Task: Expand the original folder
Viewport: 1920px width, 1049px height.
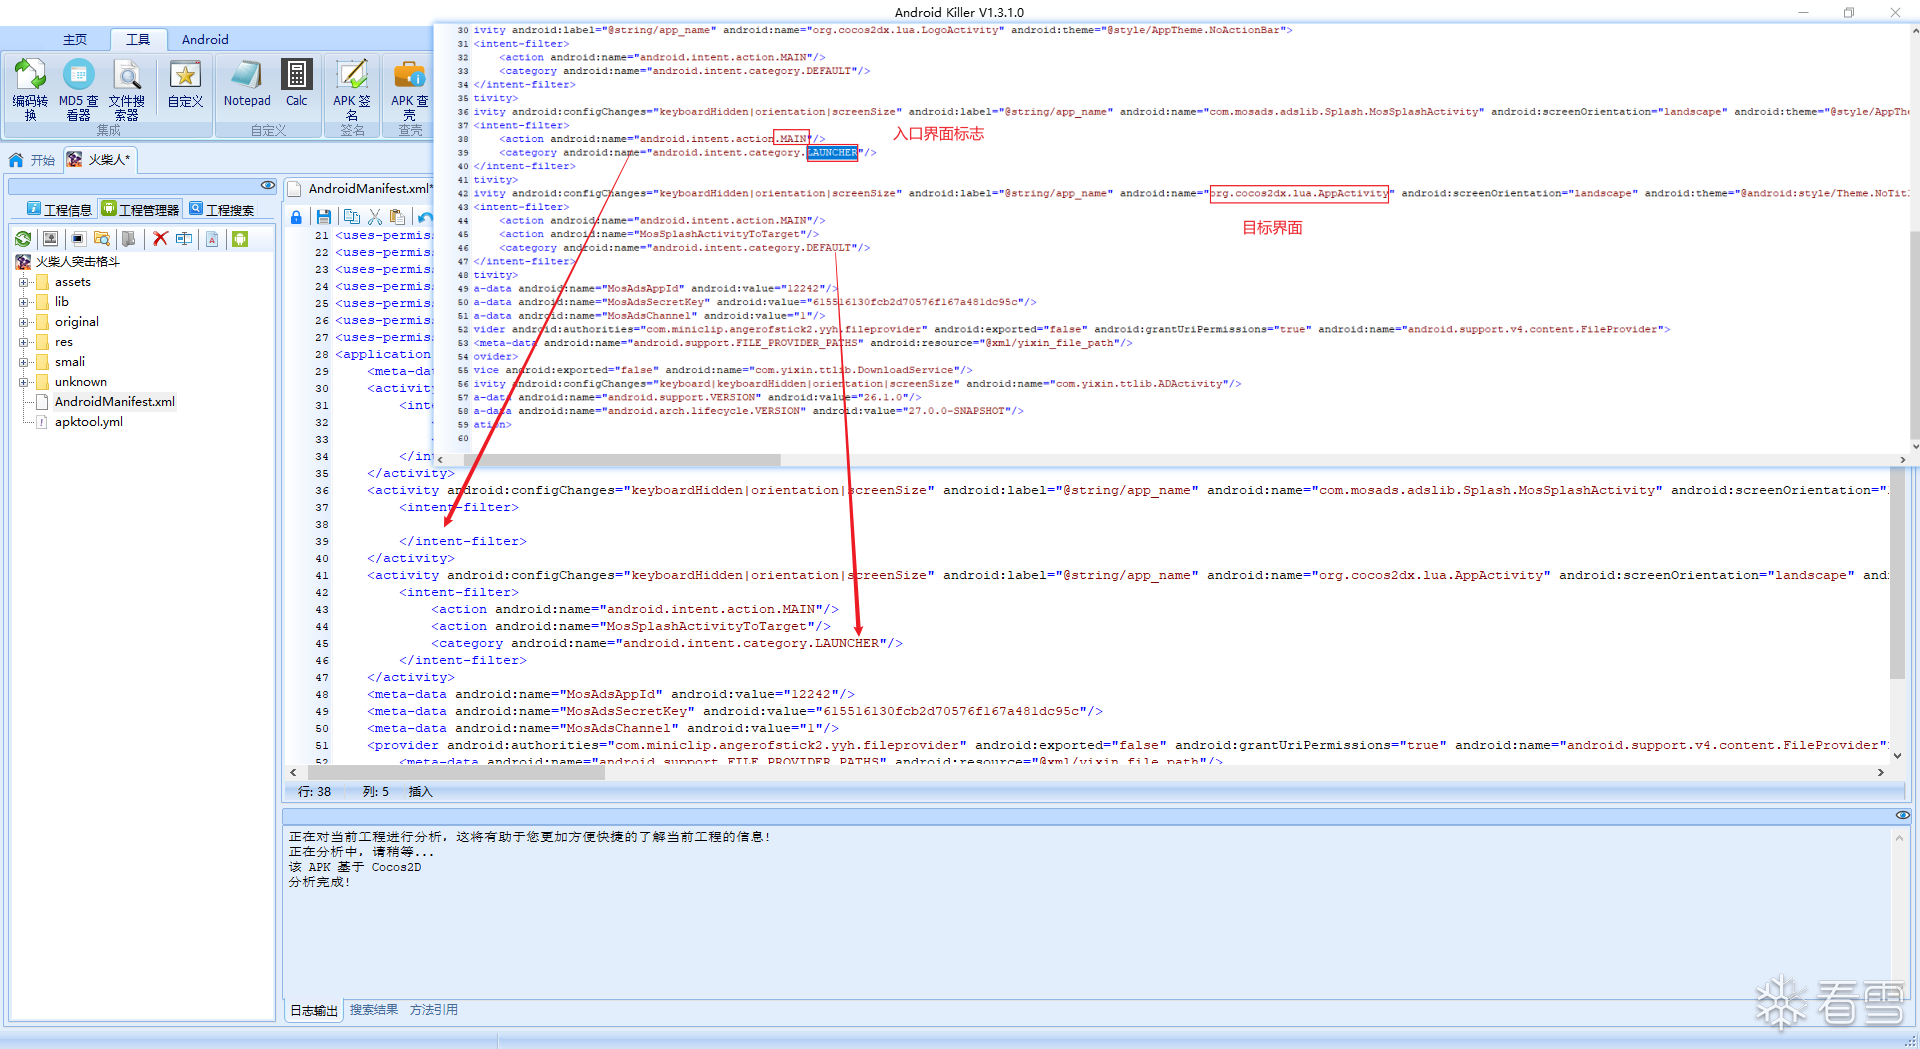Action: click(23, 322)
